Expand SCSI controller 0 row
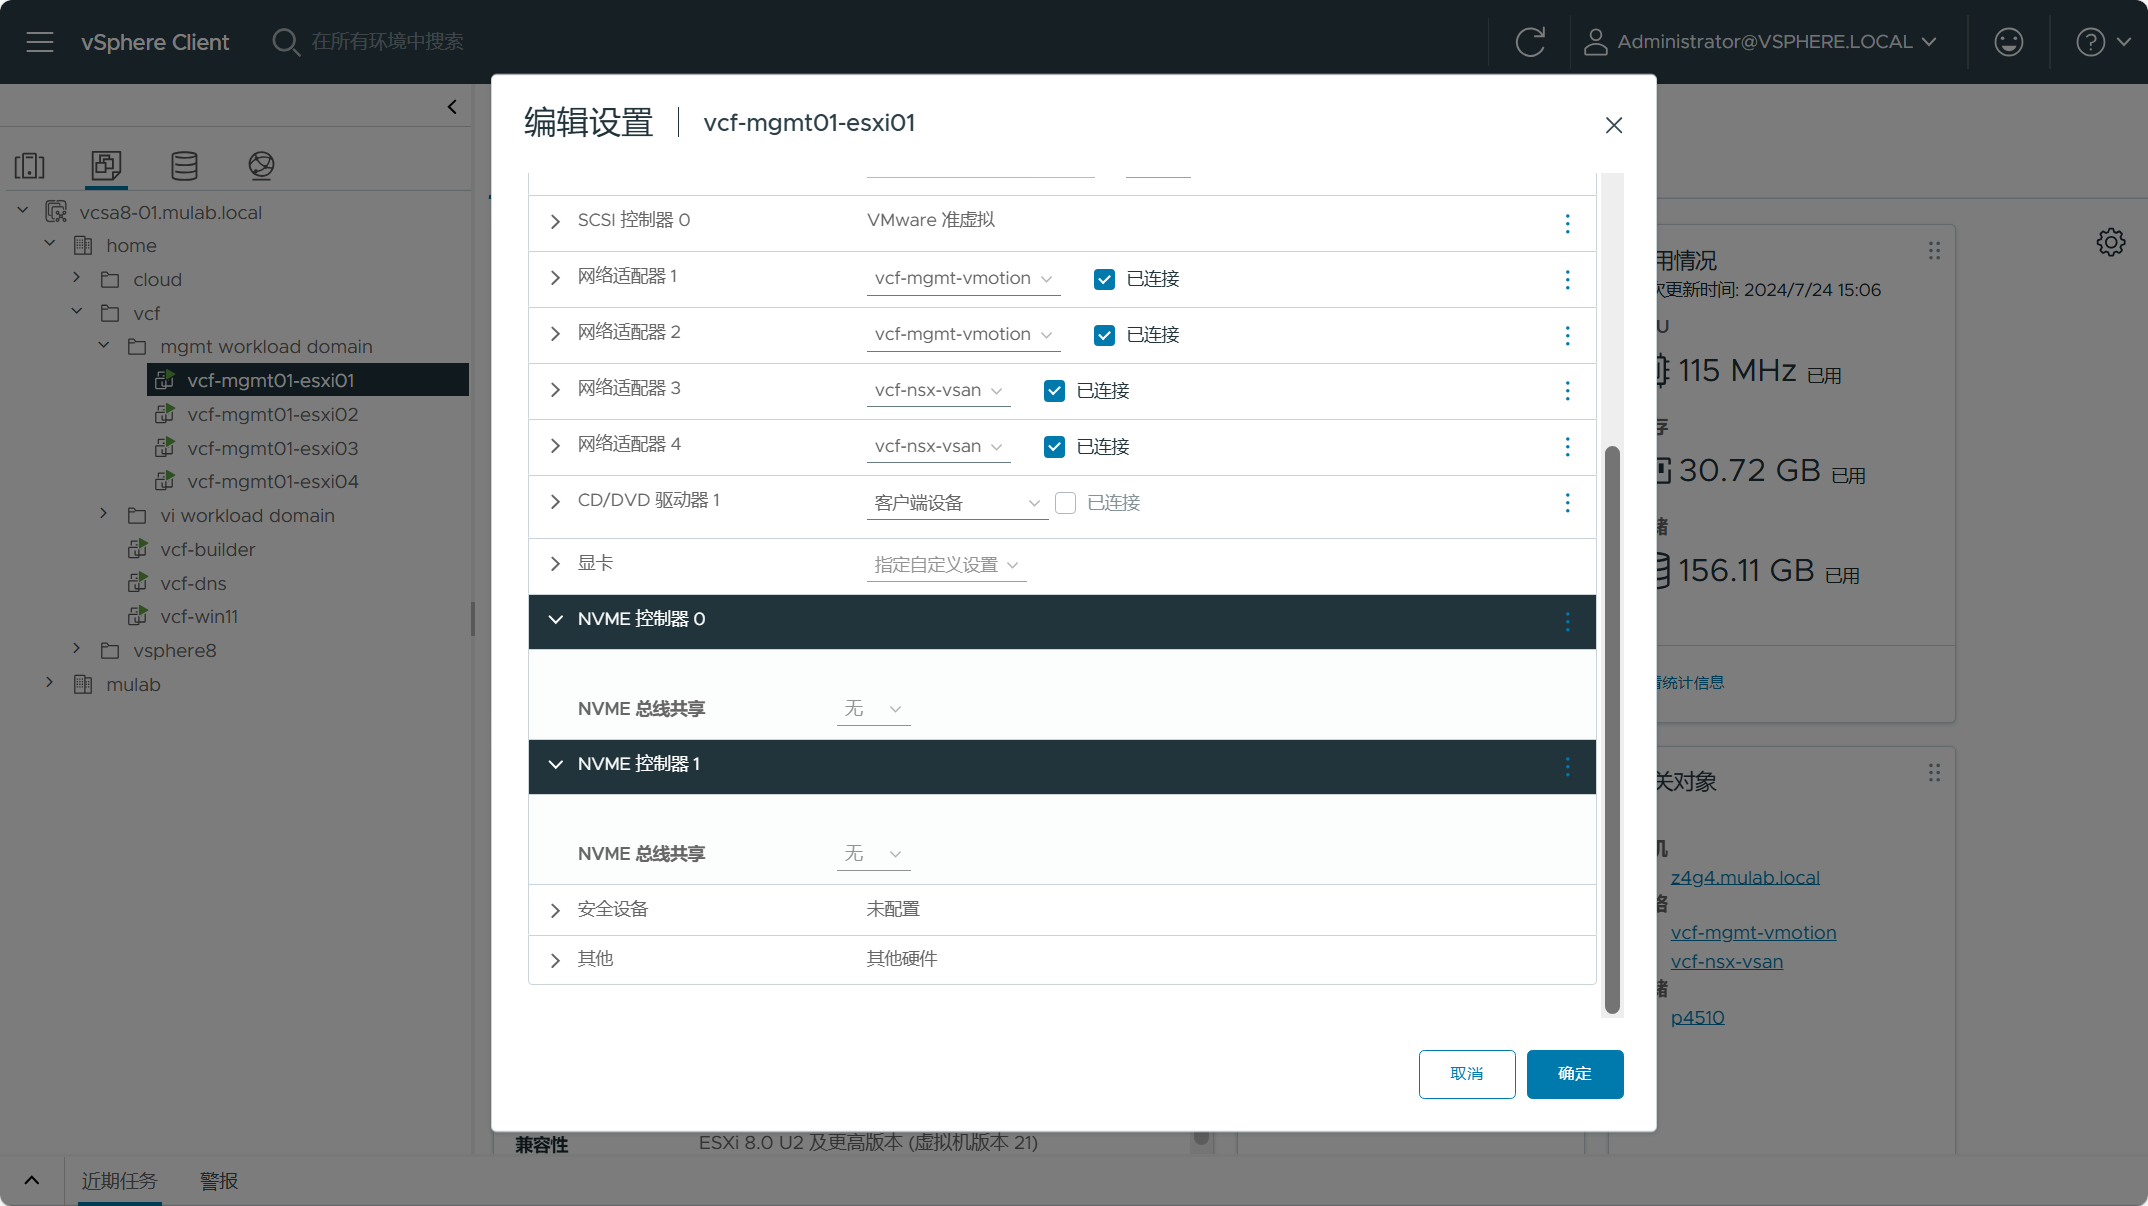The image size is (2148, 1206). [x=555, y=221]
